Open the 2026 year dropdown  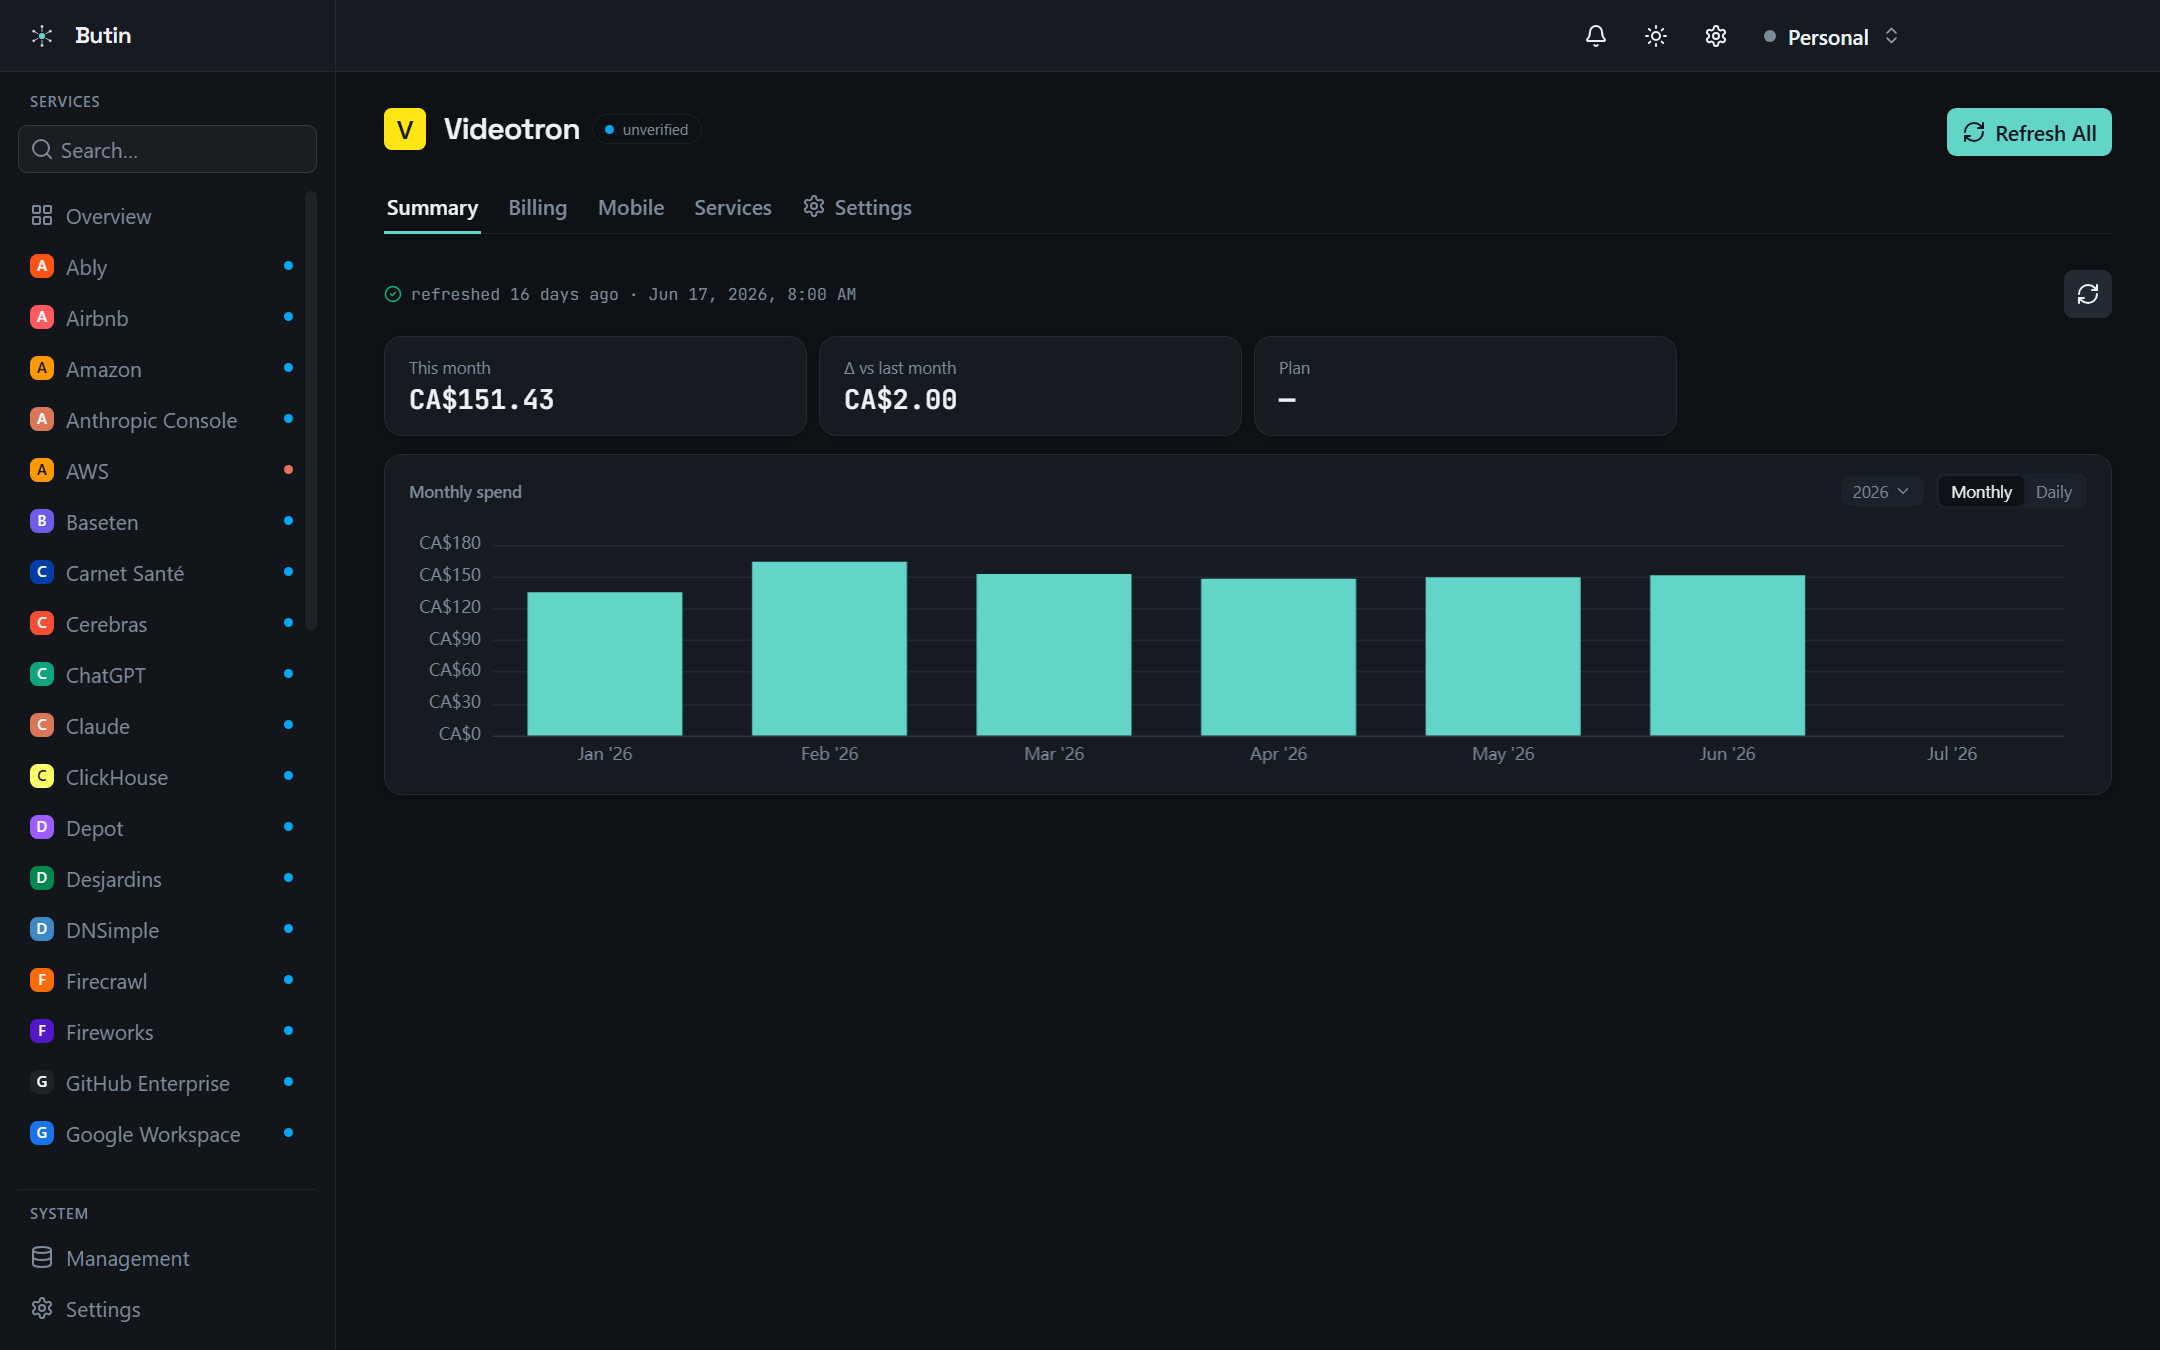pos(1881,492)
